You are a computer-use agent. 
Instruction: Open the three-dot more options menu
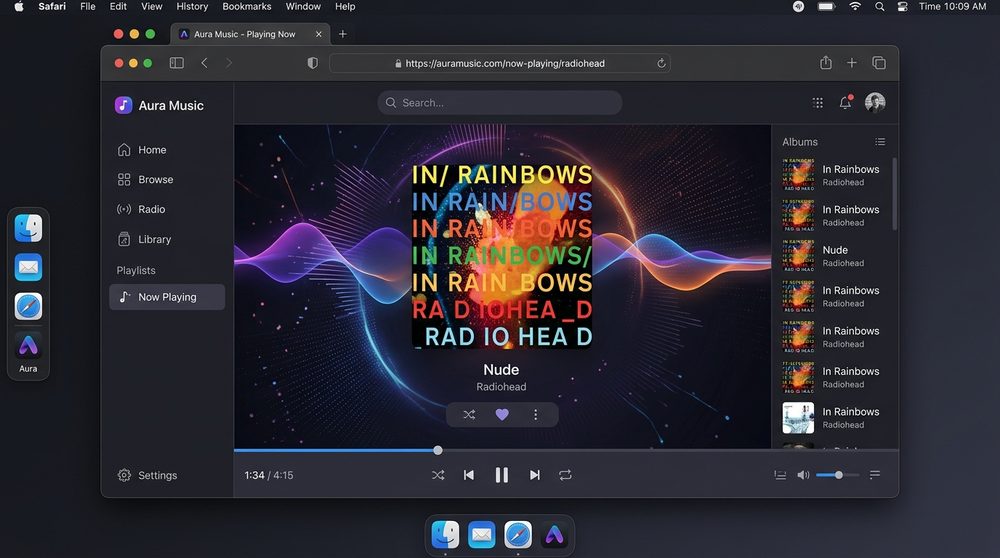click(536, 415)
